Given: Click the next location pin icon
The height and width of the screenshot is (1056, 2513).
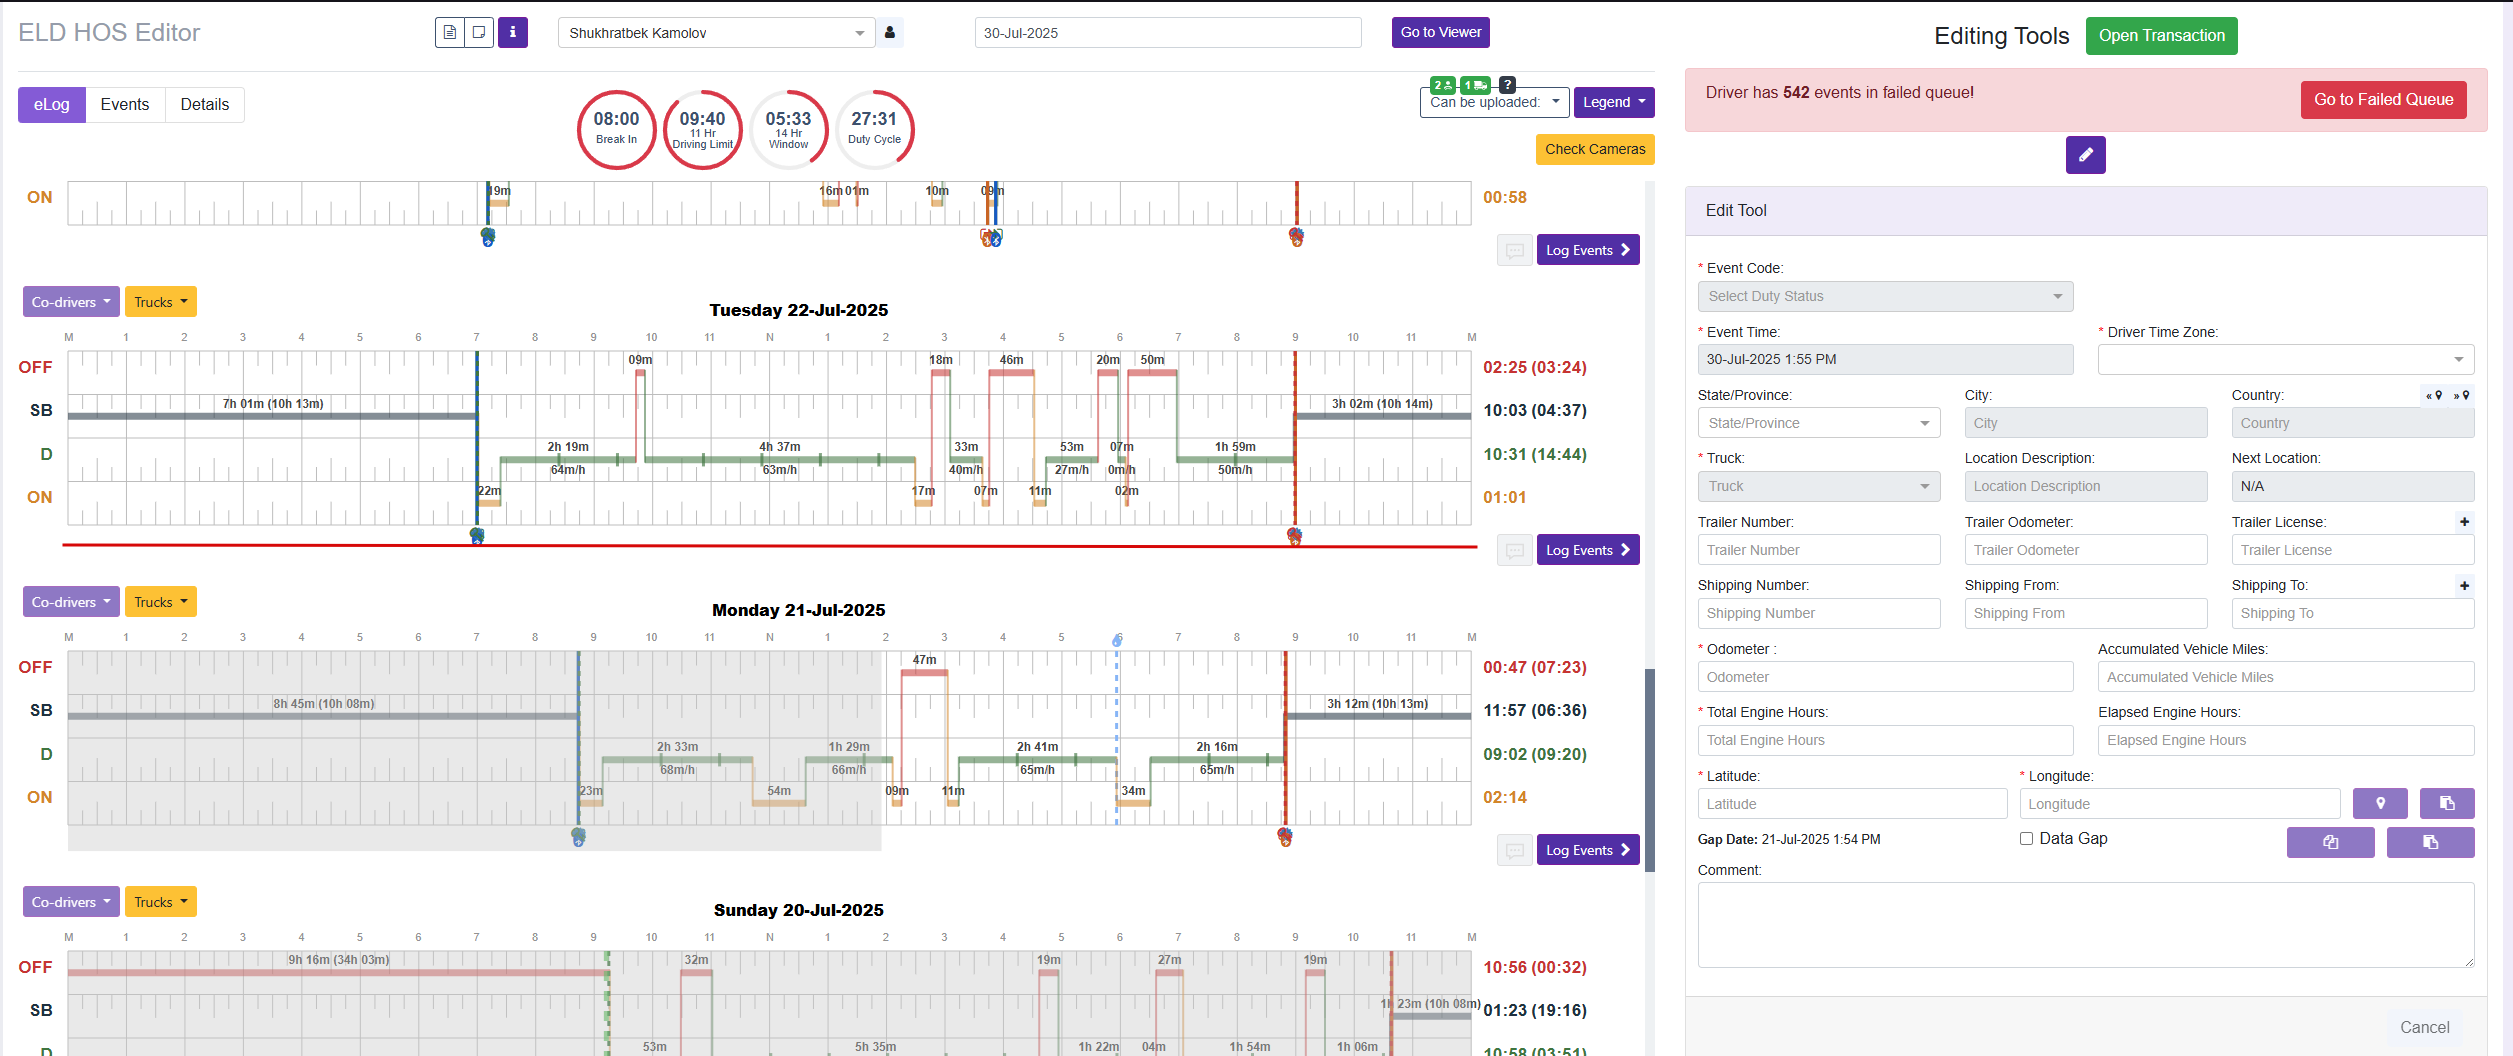Looking at the screenshot, I should pos(2461,395).
